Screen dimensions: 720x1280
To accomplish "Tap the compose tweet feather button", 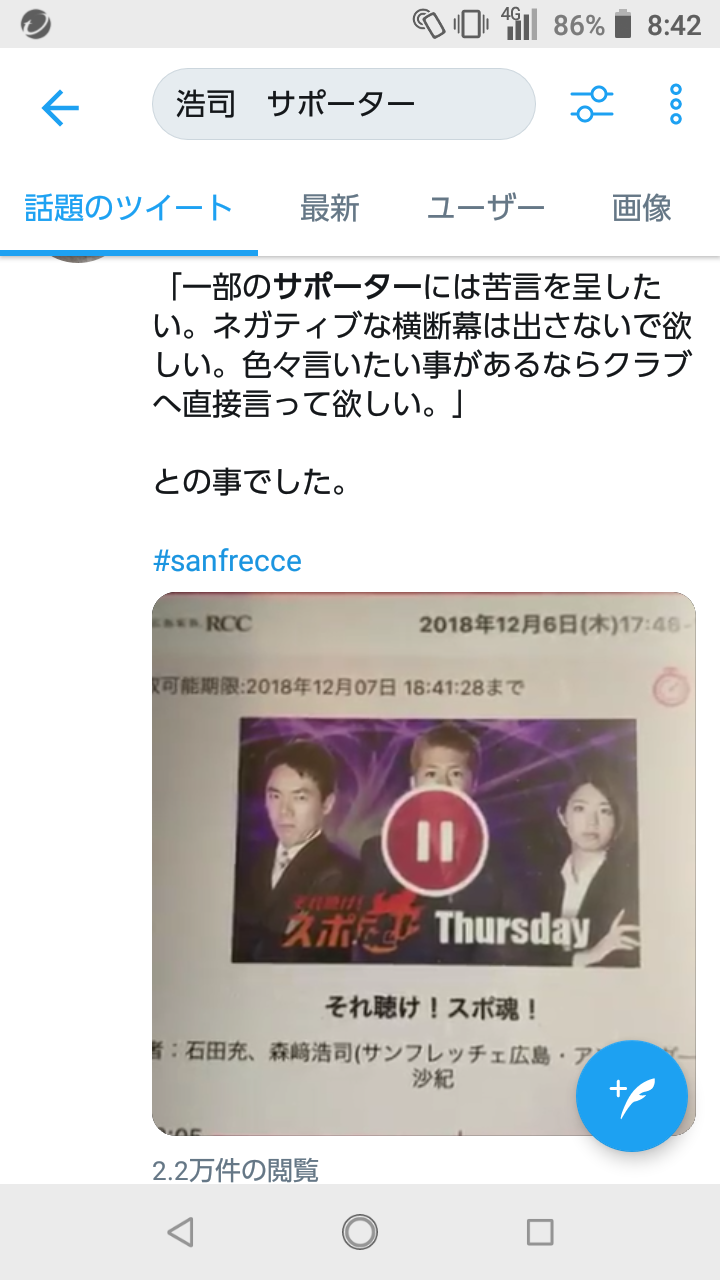I will pyautogui.click(x=632, y=1096).
